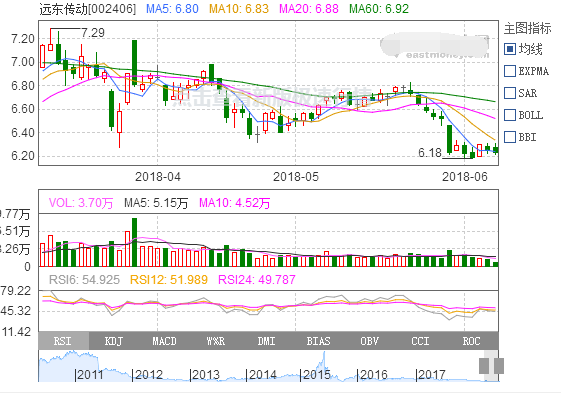Uncheck the 均线 moving average checkbox
This screenshot has width=561, height=393.
point(509,49)
